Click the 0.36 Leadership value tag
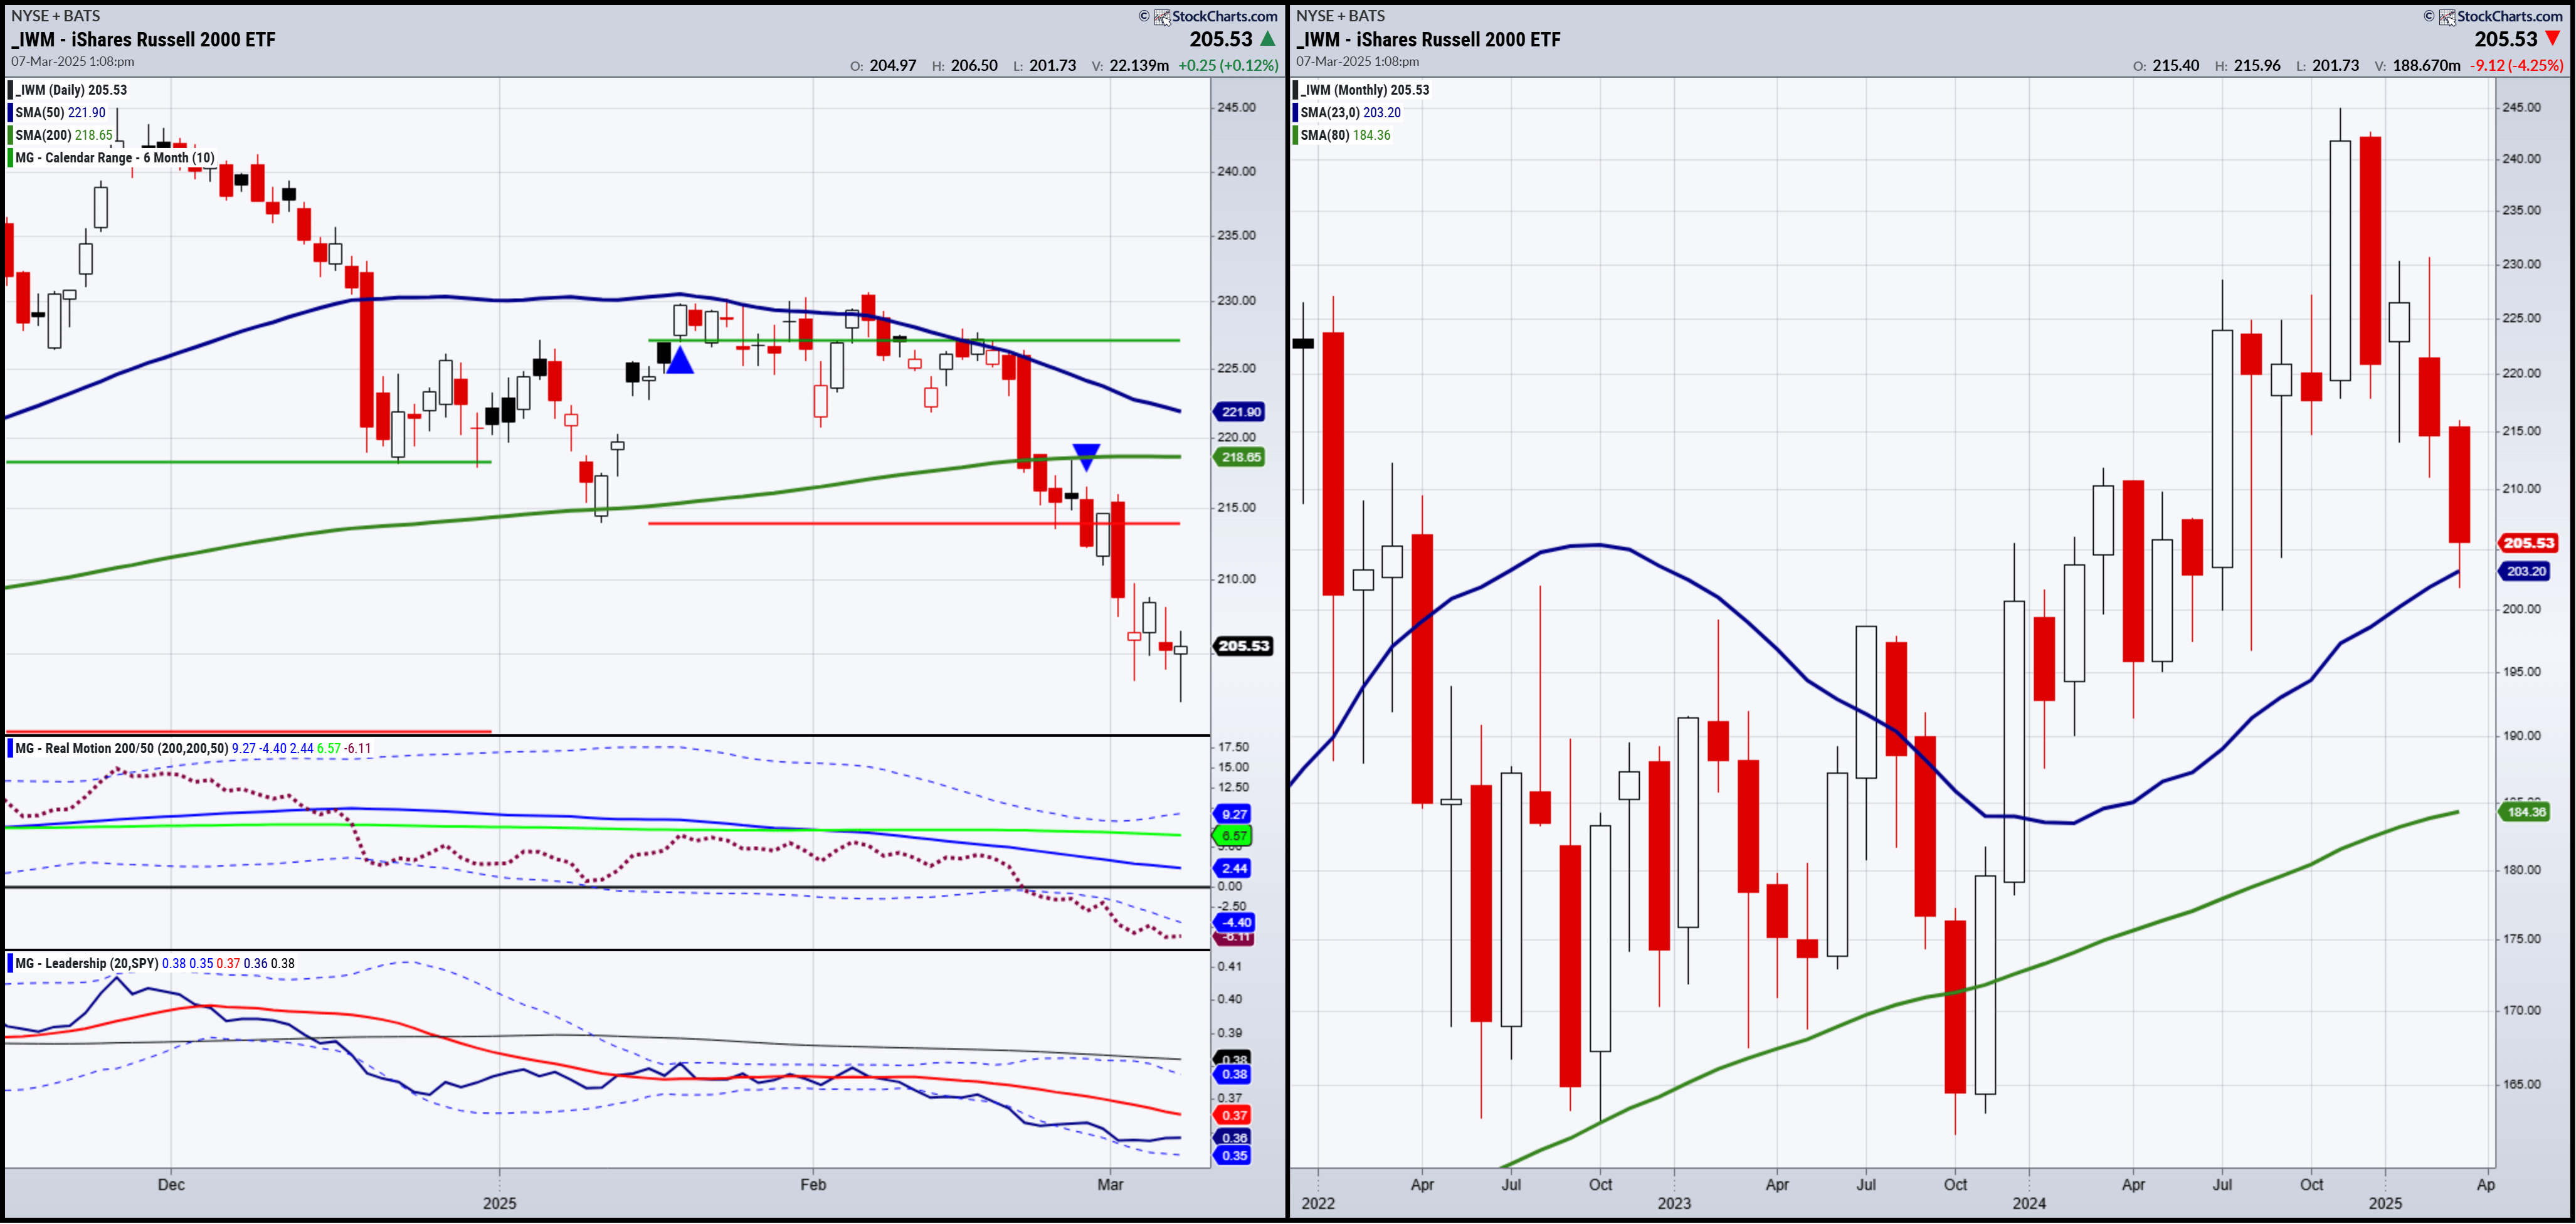 pyautogui.click(x=1233, y=1138)
